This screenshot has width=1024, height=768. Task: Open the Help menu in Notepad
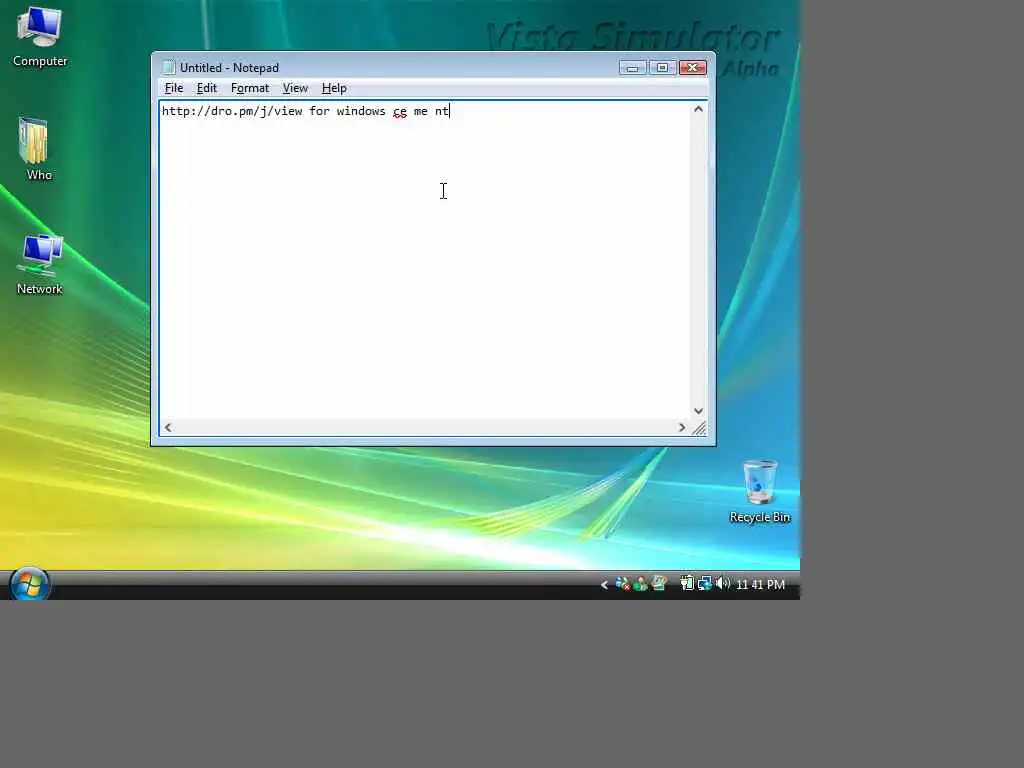coord(334,88)
